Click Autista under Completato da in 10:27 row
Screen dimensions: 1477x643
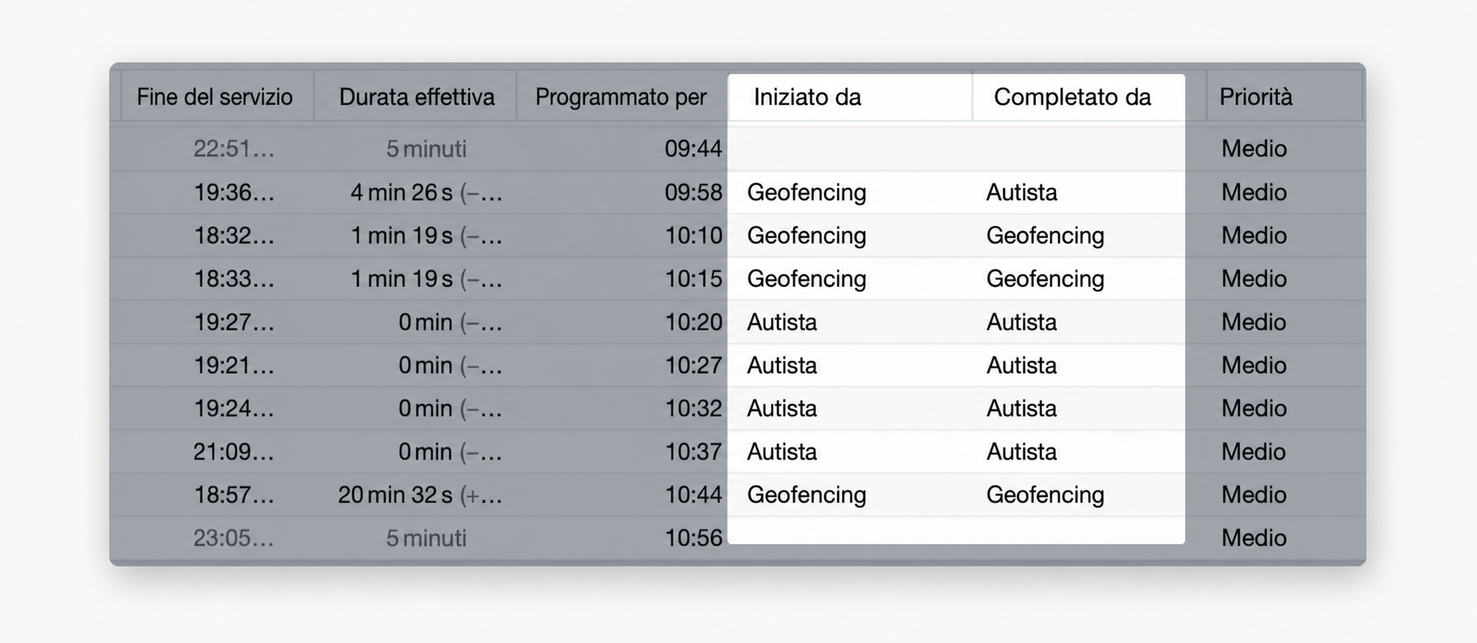[x=1021, y=365]
